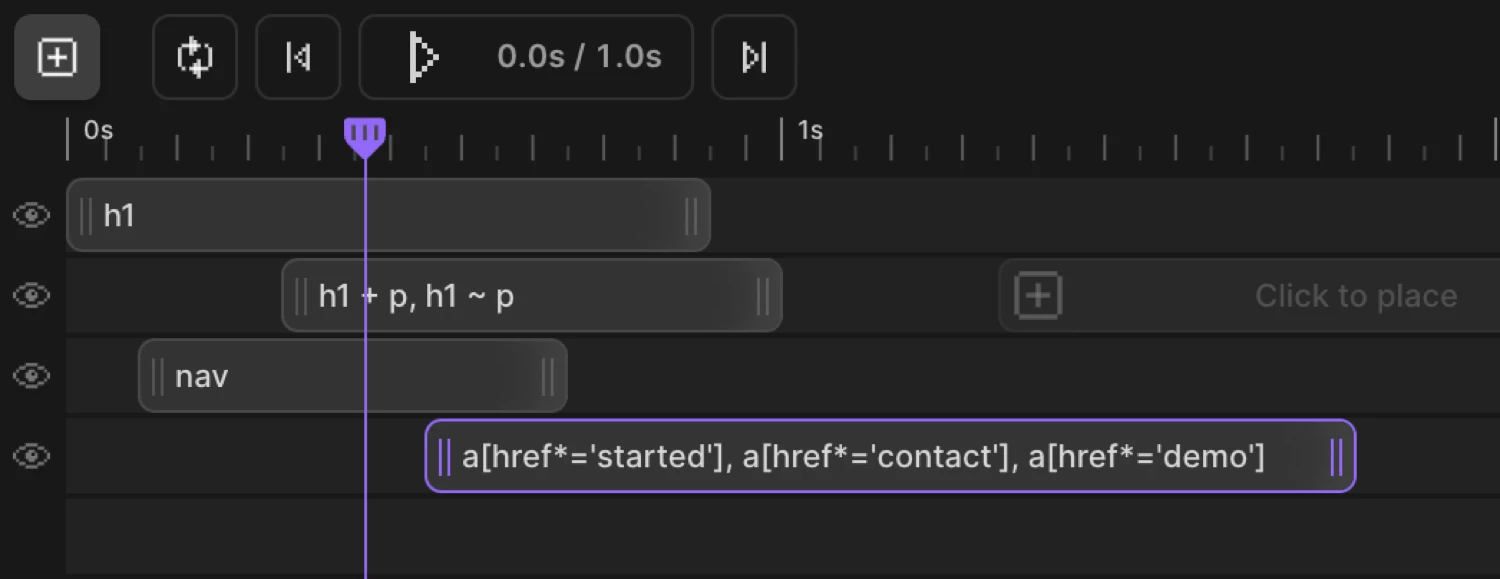Click the 0.0s / 1.0s time display
Viewport: 1500px width, 579px height.
click(582, 57)
